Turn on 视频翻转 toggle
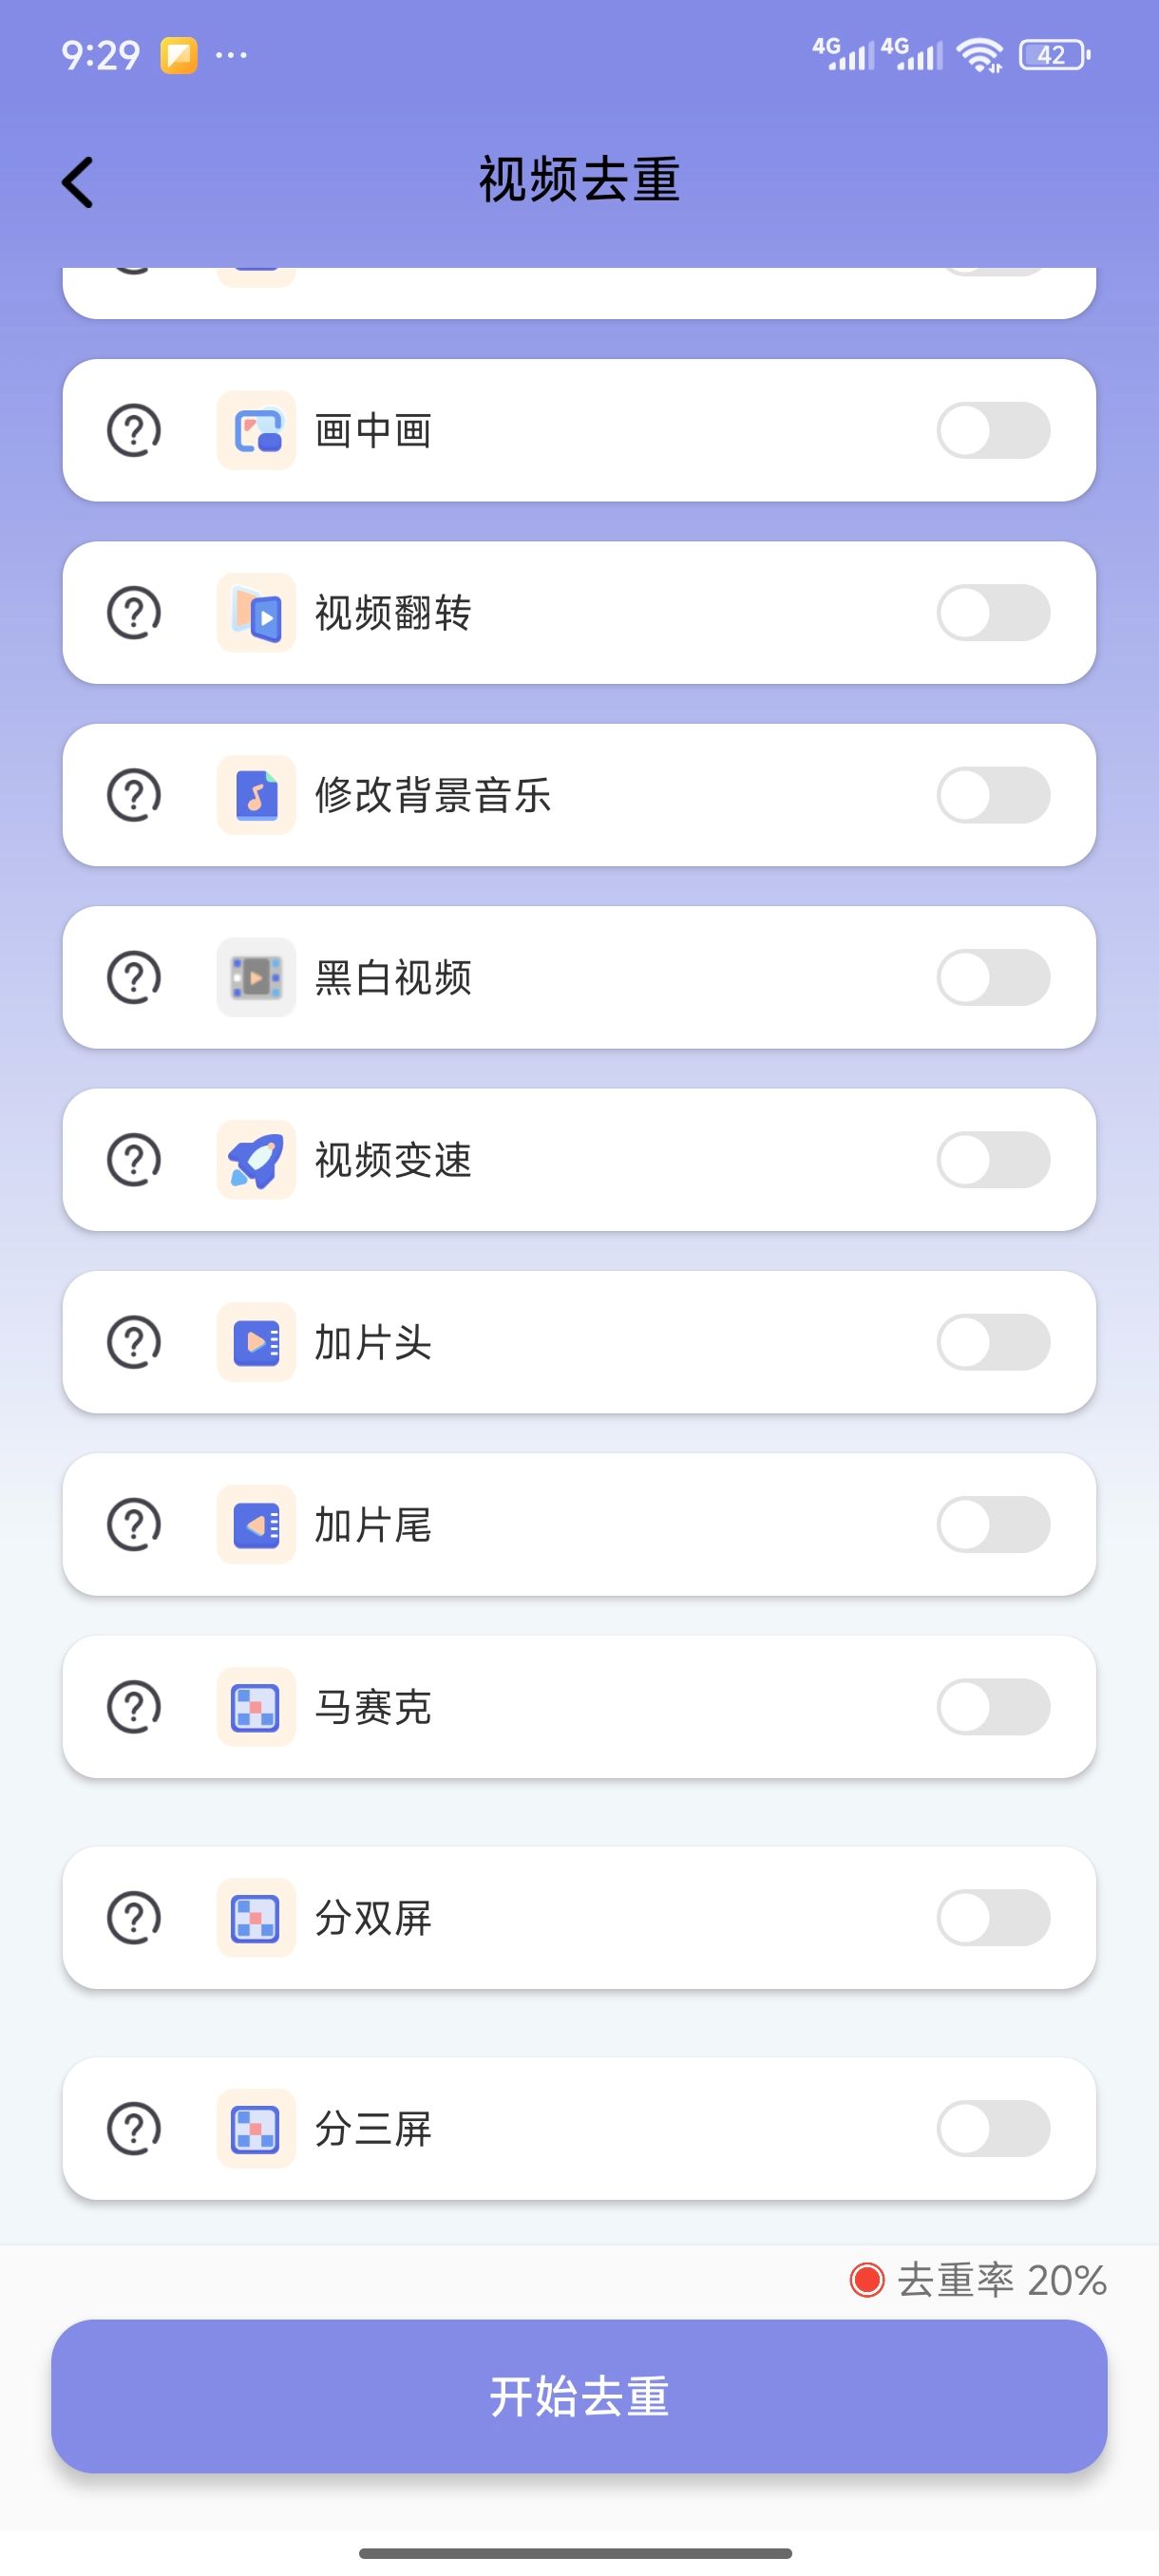Viewport: 1159px width, 2576px height. (992, 613)
